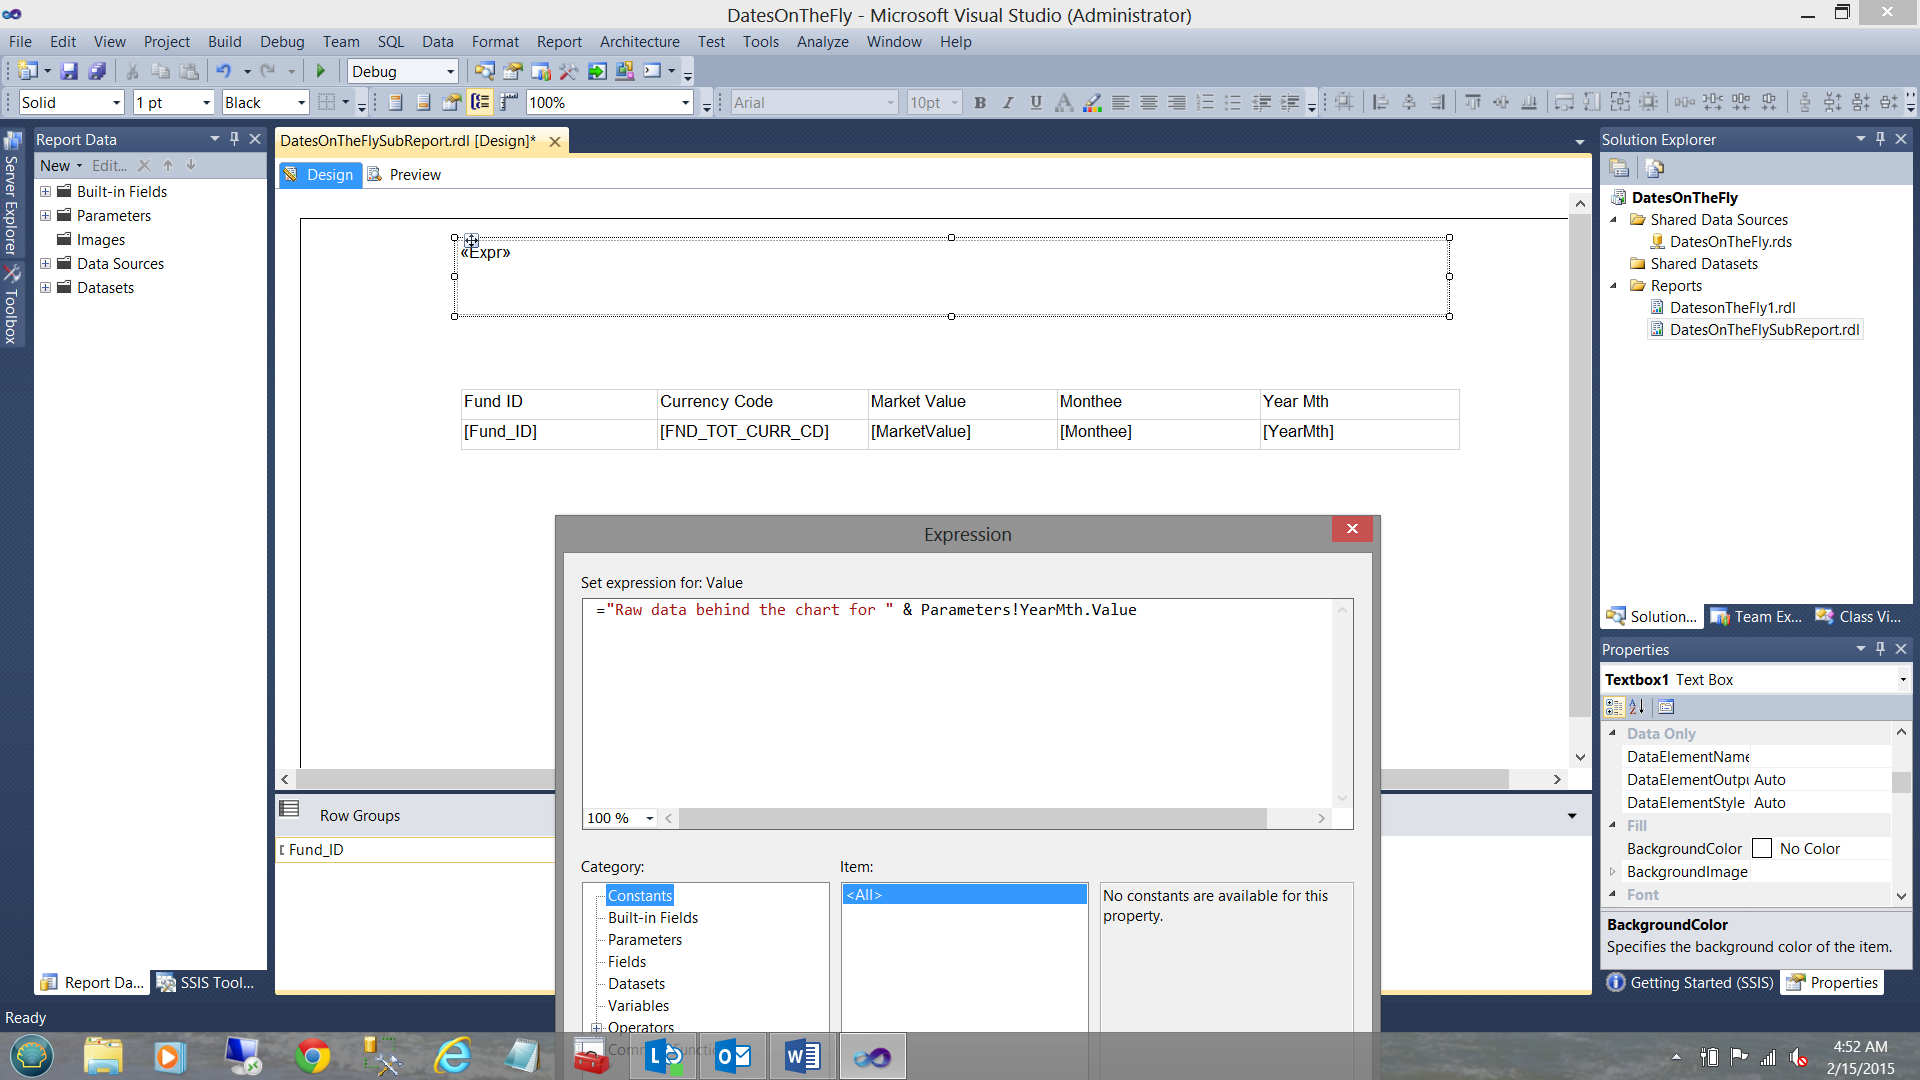This screenshot has height=1080, width=1920.
Task: Toggle the Ruler toolbar button
Action: (x=510, y=102)
